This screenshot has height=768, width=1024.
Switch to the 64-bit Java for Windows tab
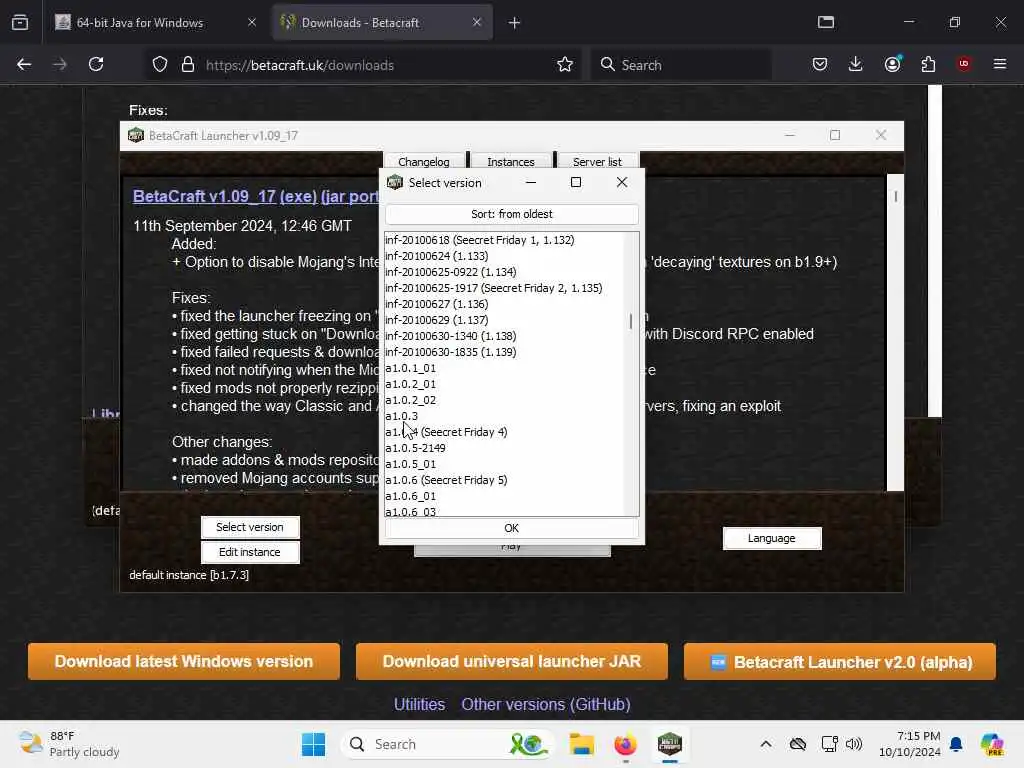156,22
